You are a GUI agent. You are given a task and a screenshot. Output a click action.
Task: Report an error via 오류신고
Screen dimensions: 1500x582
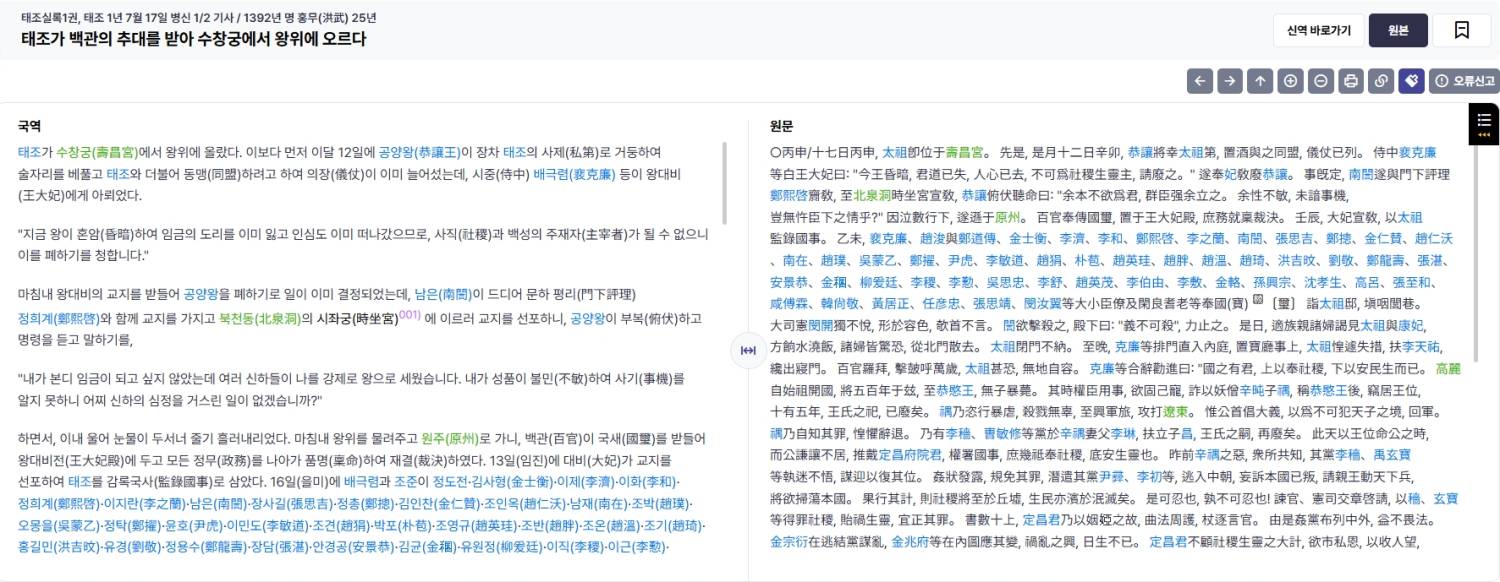[x=1463, y=81]
